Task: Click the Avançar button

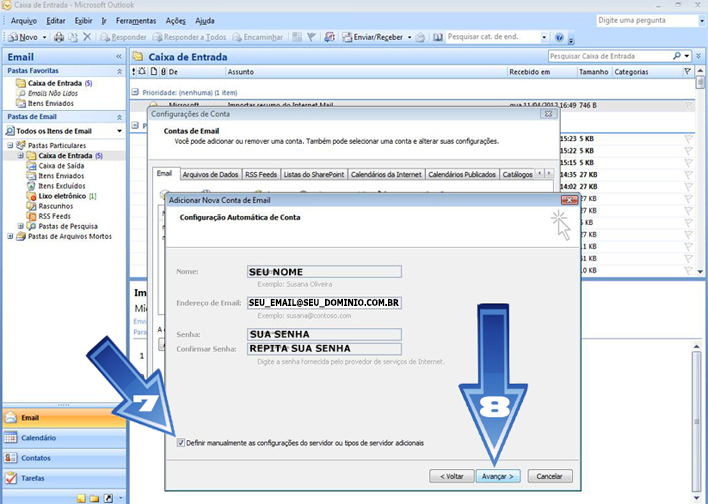Action: [x=498, y=476]
